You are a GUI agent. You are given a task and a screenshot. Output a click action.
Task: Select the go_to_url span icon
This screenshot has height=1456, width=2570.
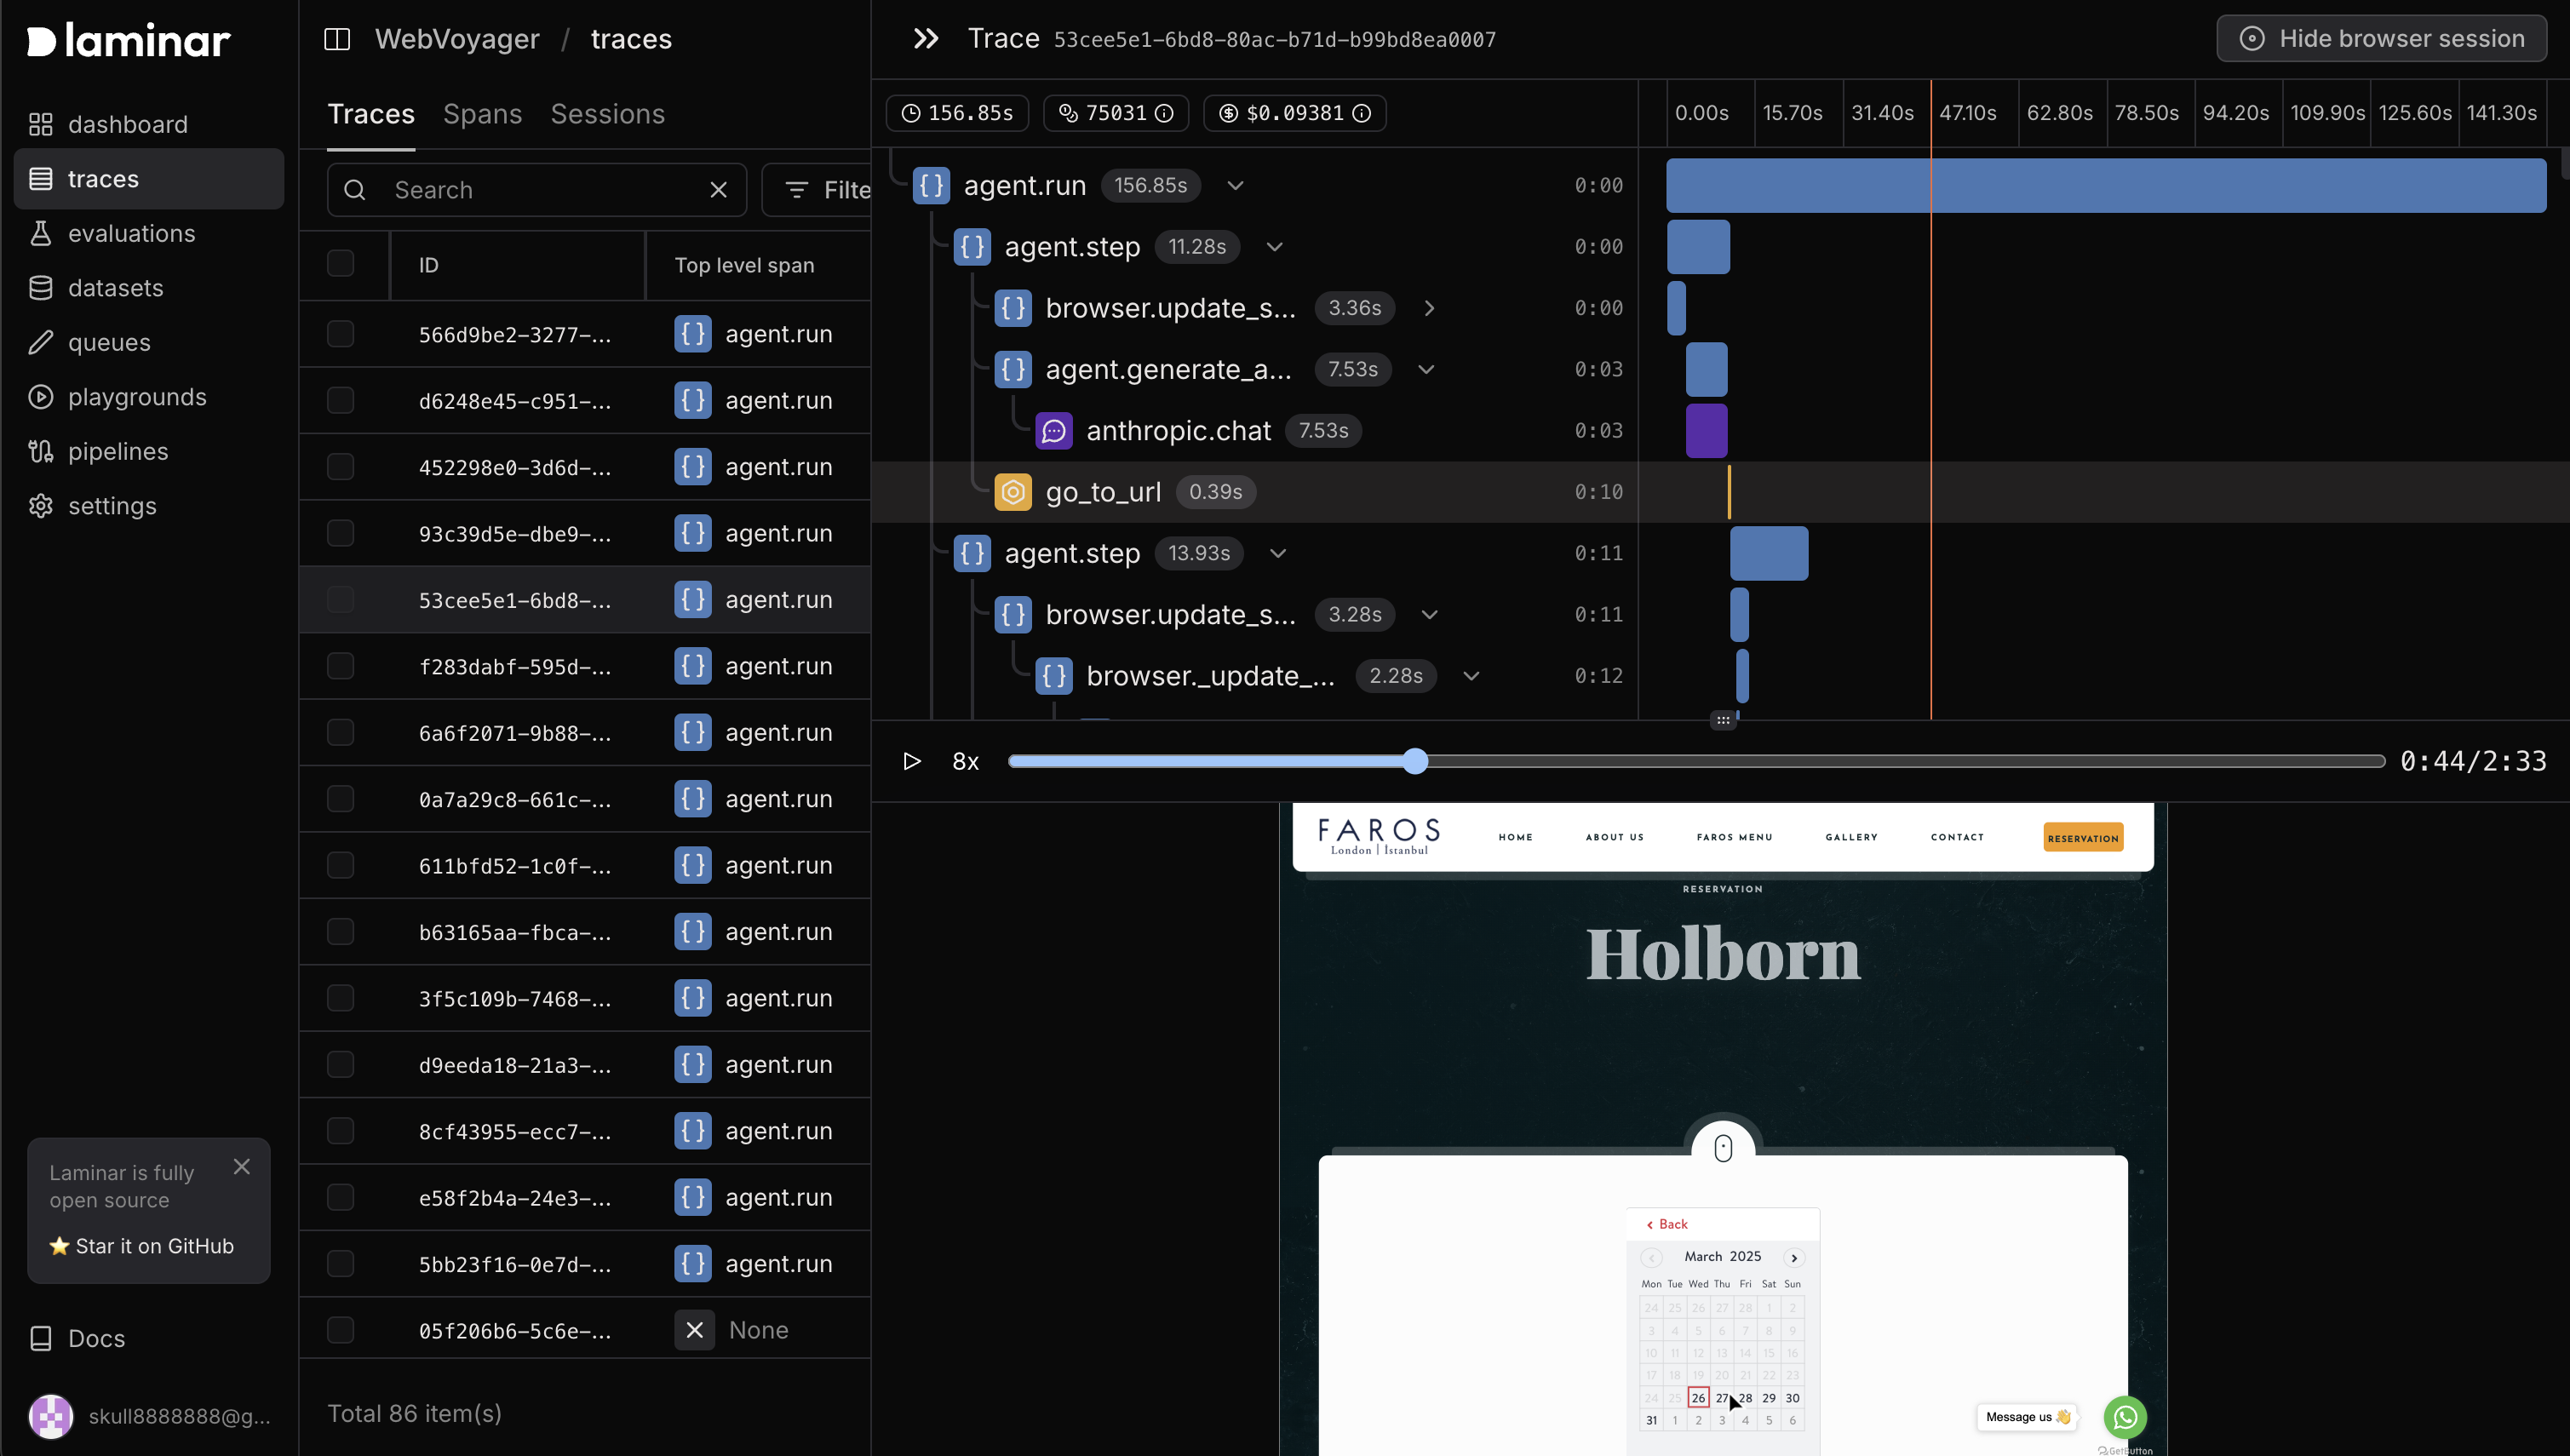click(x=1013, y=492)
